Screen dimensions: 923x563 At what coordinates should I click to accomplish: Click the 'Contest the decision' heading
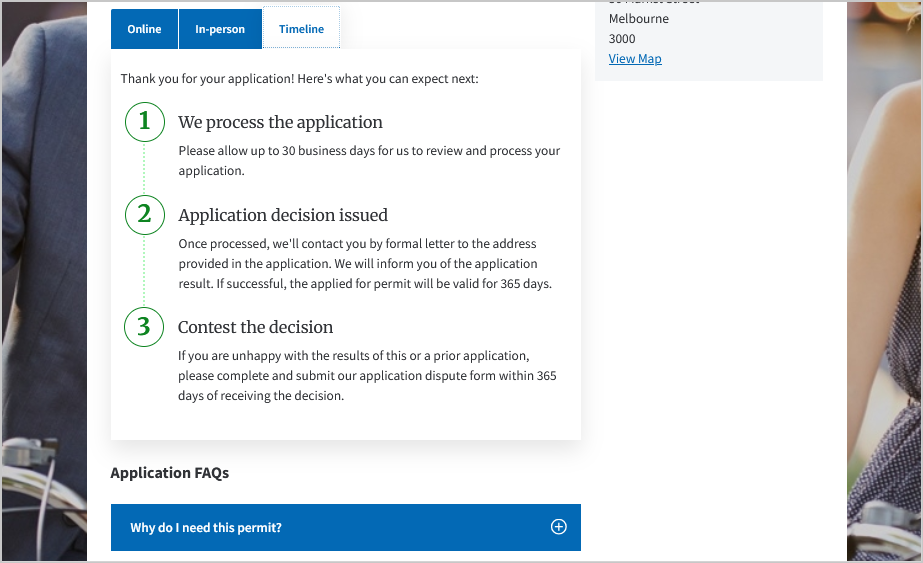coord(255,327)
